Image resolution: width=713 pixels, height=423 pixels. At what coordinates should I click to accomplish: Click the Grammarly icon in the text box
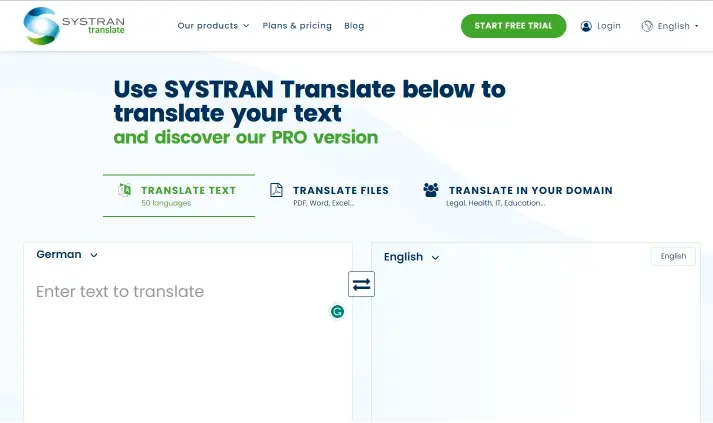(x=337, y=312)
